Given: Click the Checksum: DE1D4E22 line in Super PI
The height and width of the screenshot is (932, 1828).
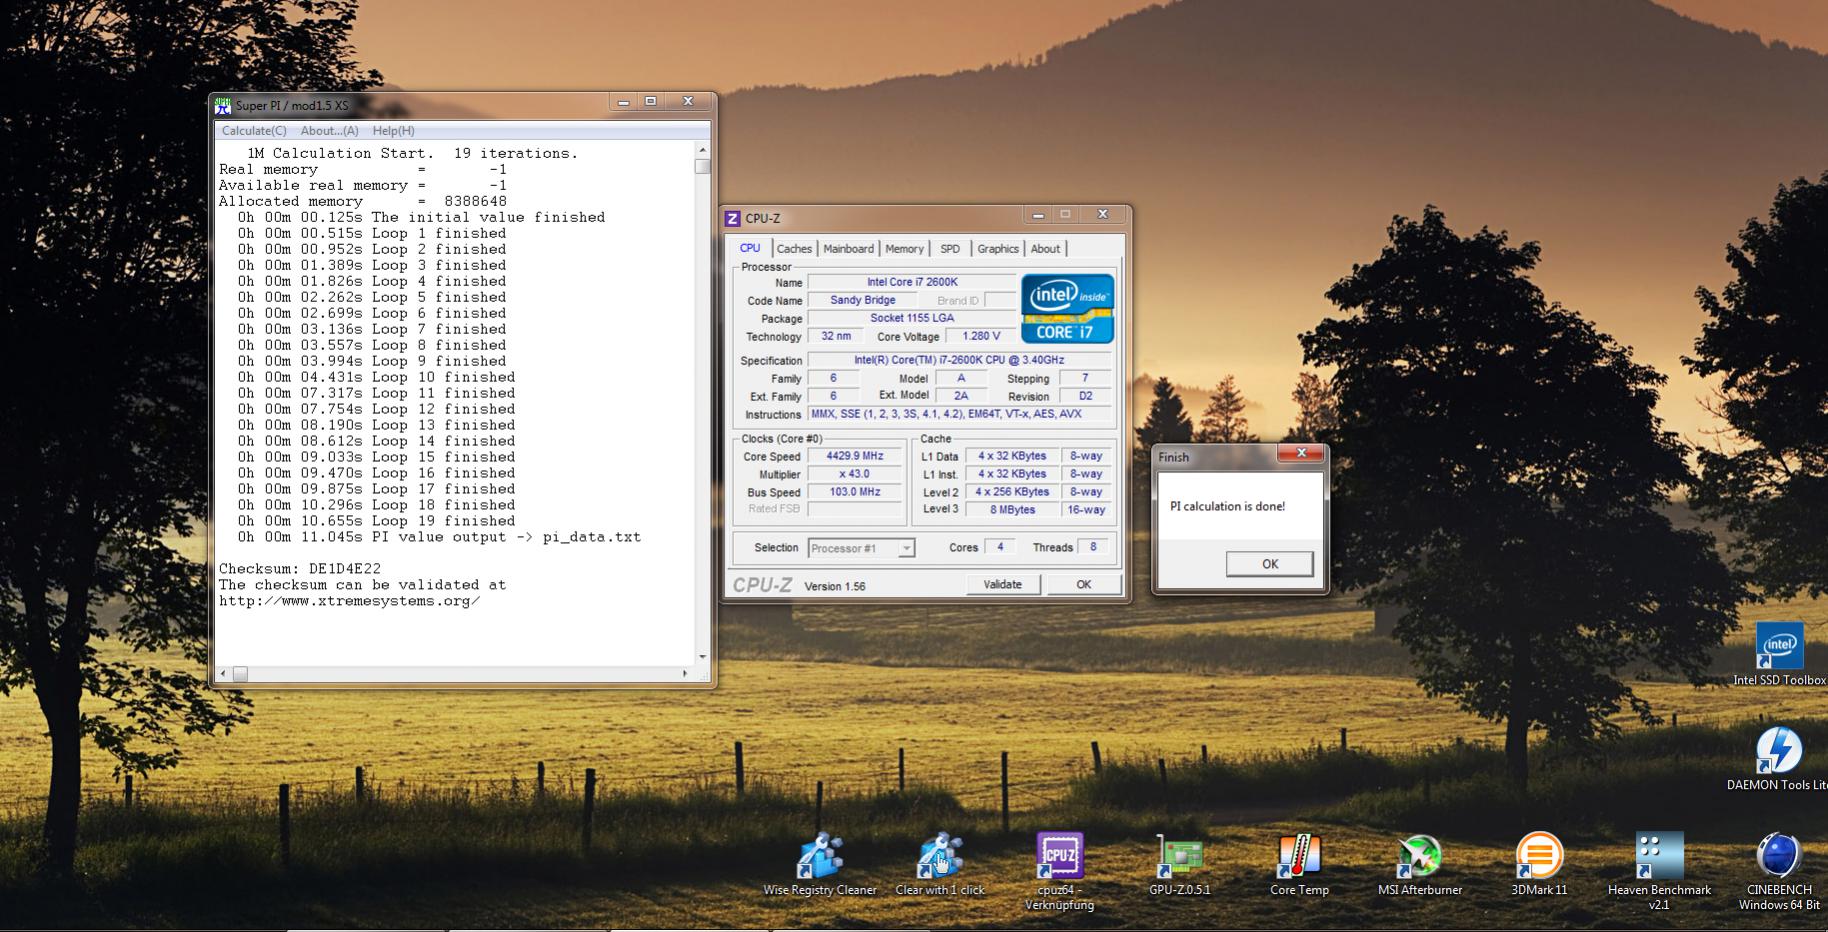Looking at the screenshot, I should click(300, 569).
